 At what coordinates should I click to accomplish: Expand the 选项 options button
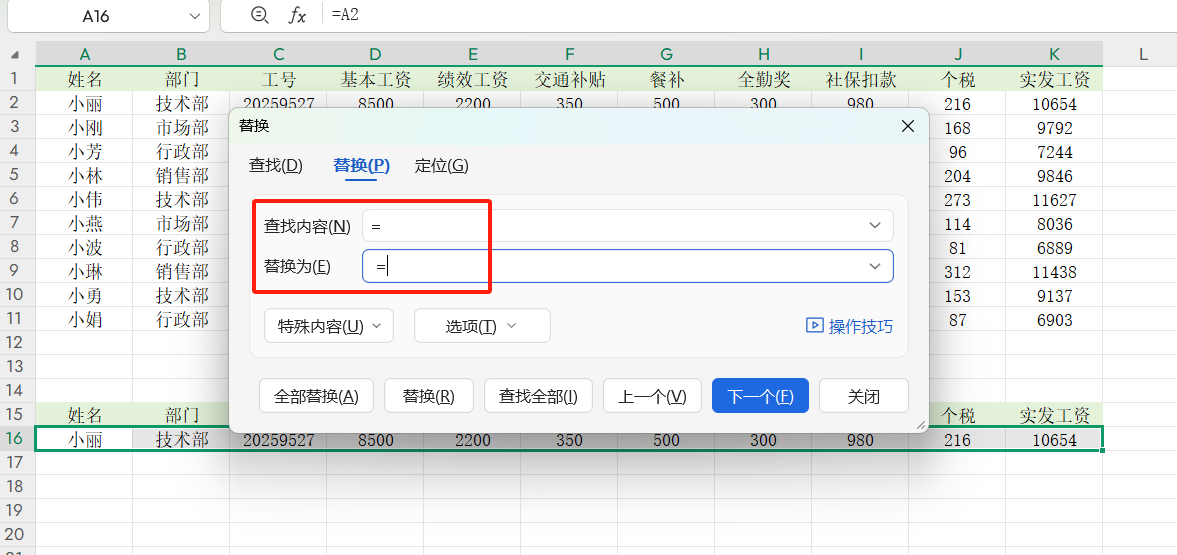(x=482, y=326)
